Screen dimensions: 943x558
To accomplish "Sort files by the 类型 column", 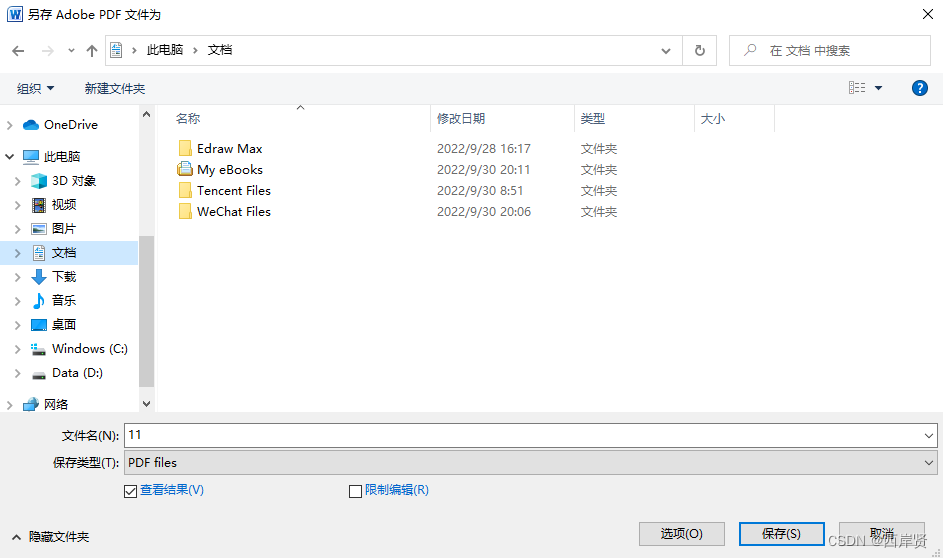I will pos(592,118).
